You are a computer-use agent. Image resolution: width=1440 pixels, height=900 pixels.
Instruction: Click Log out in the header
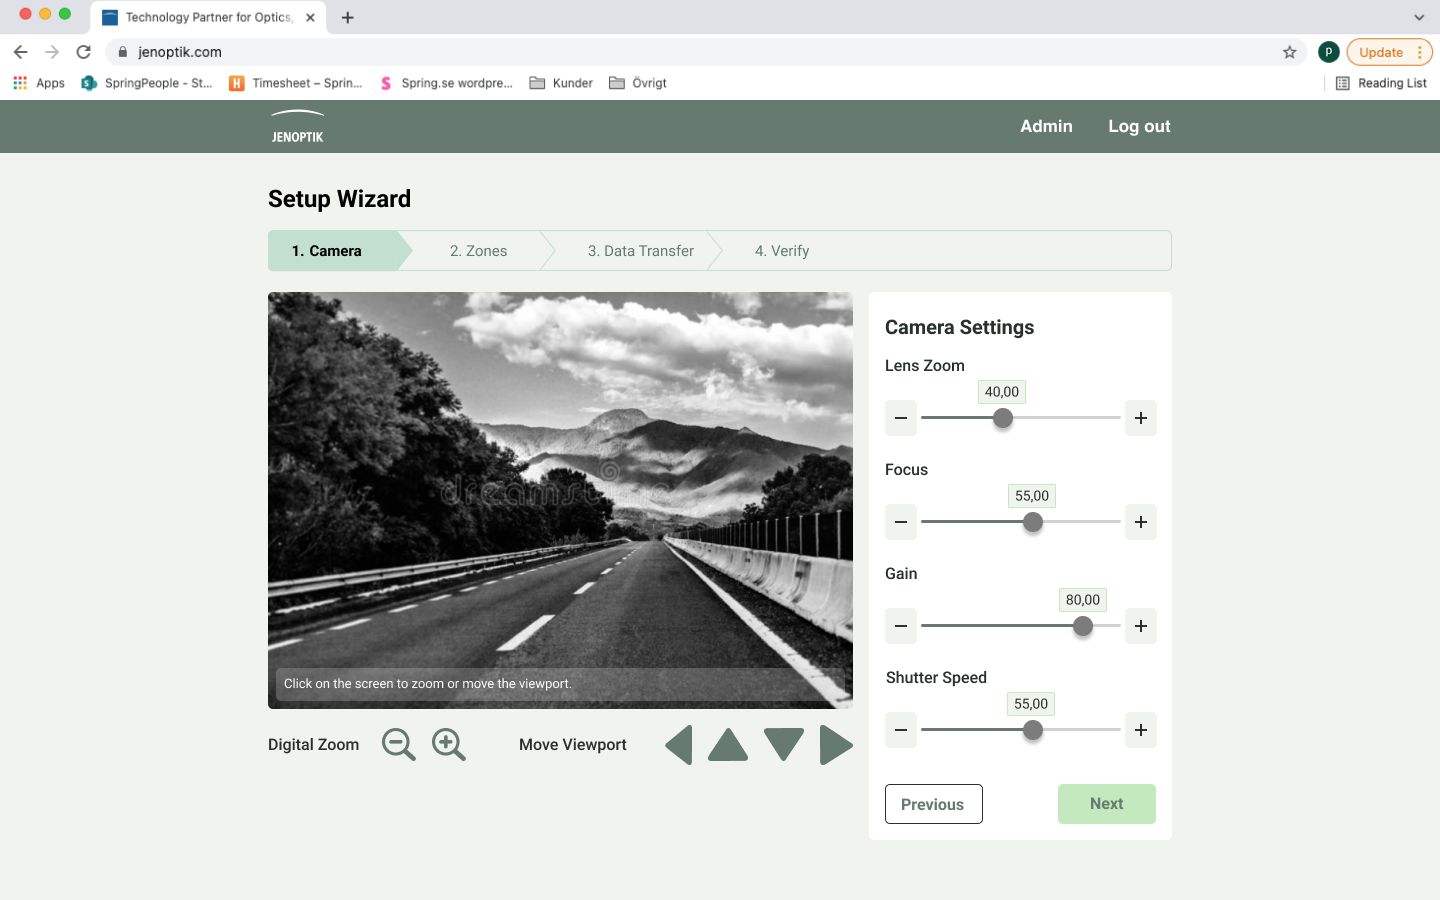tap(1139, 126)
